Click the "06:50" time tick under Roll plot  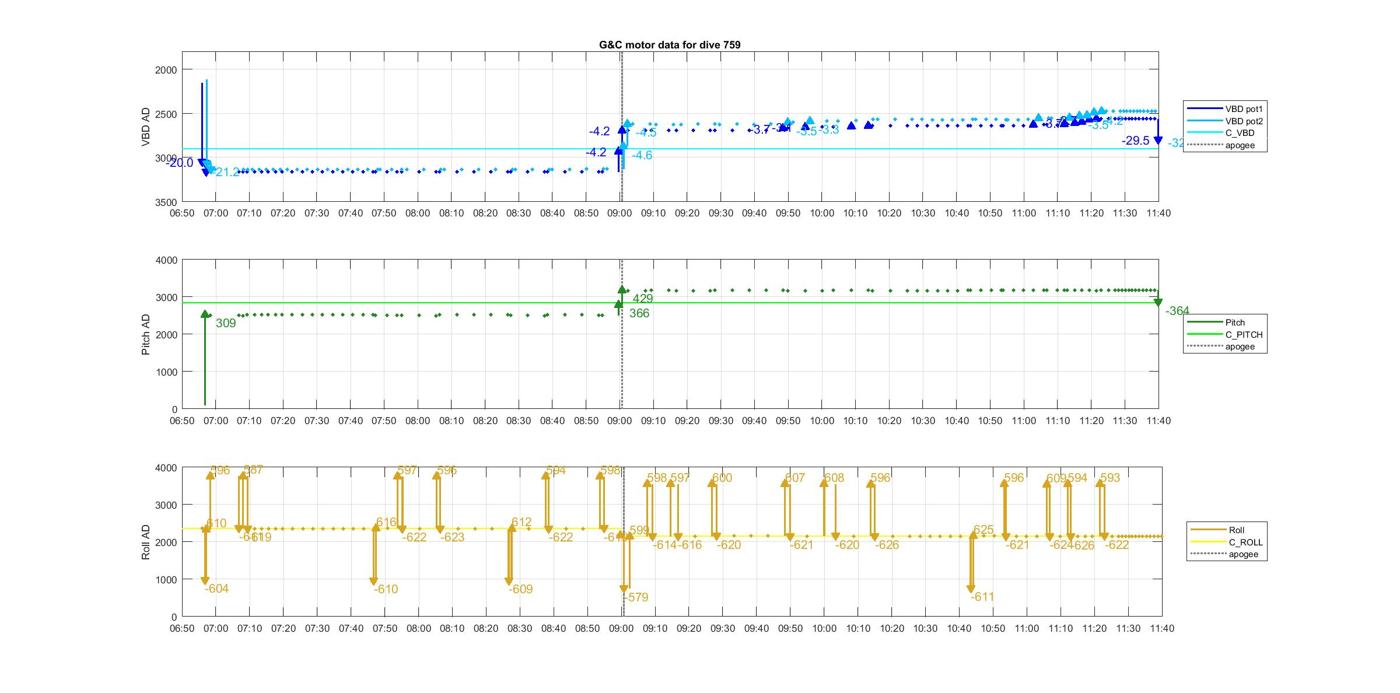pyautogui.click(x=182, y=628)
